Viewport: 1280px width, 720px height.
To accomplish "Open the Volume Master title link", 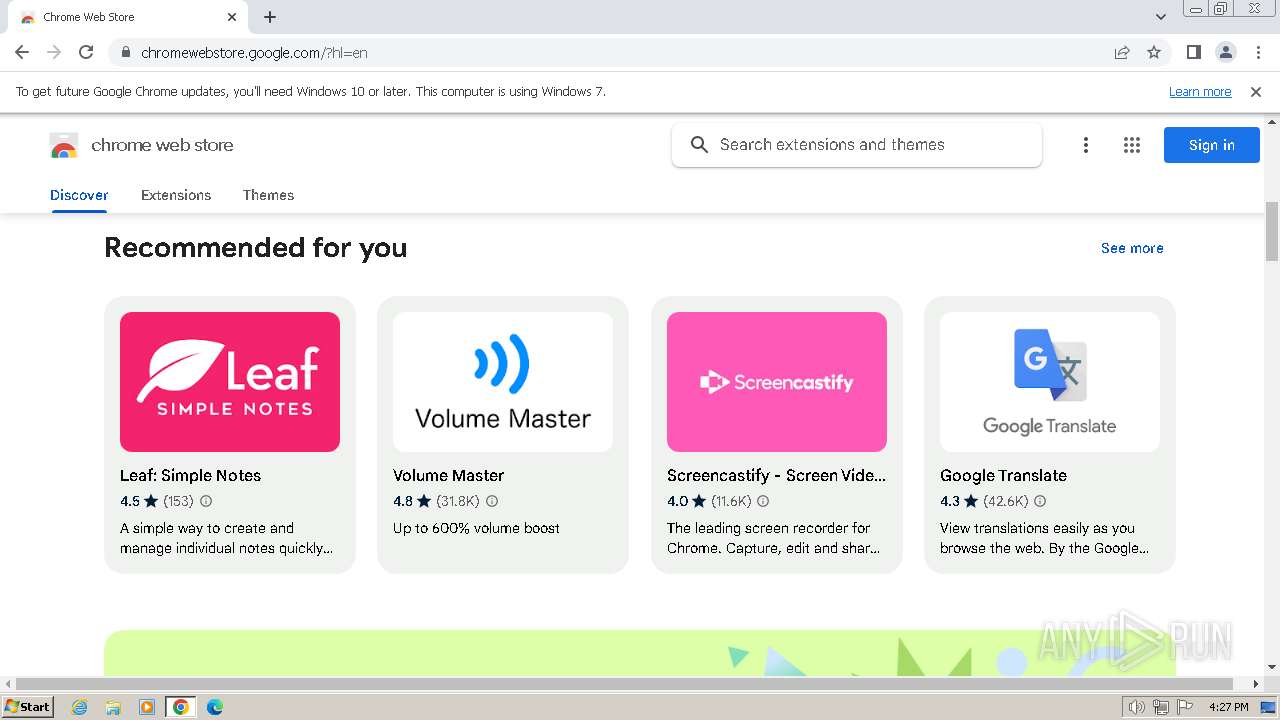I will tap(448, 475).
